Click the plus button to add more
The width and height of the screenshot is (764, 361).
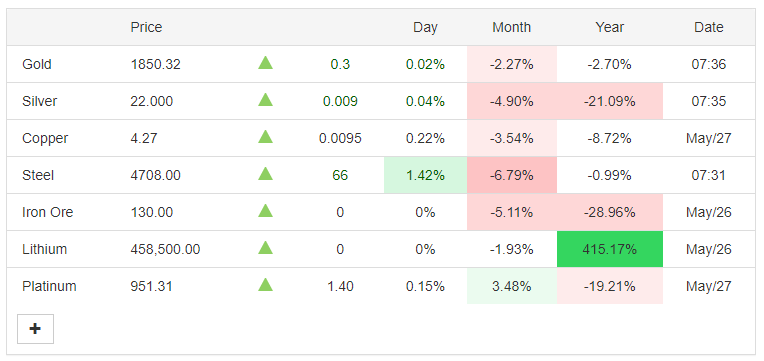pos(35,329)
